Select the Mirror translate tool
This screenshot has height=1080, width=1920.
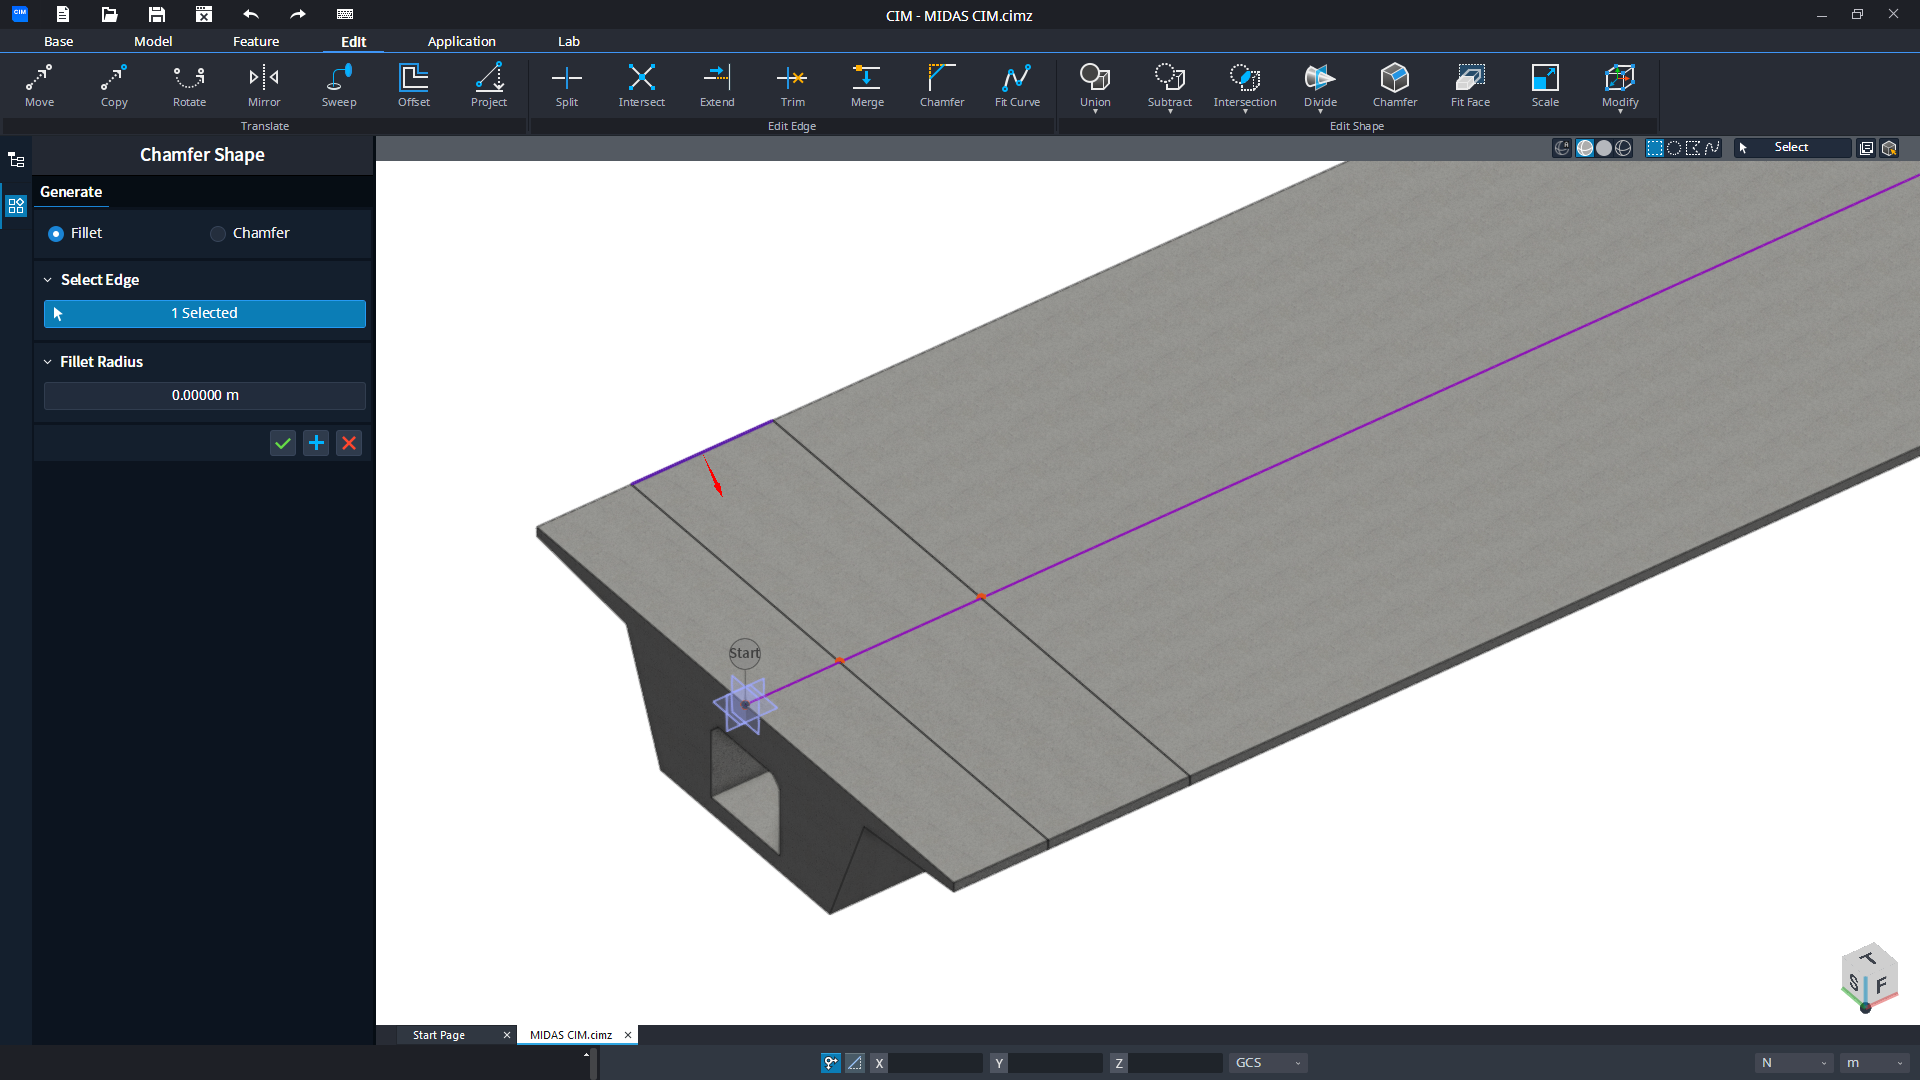pos(264,86)
